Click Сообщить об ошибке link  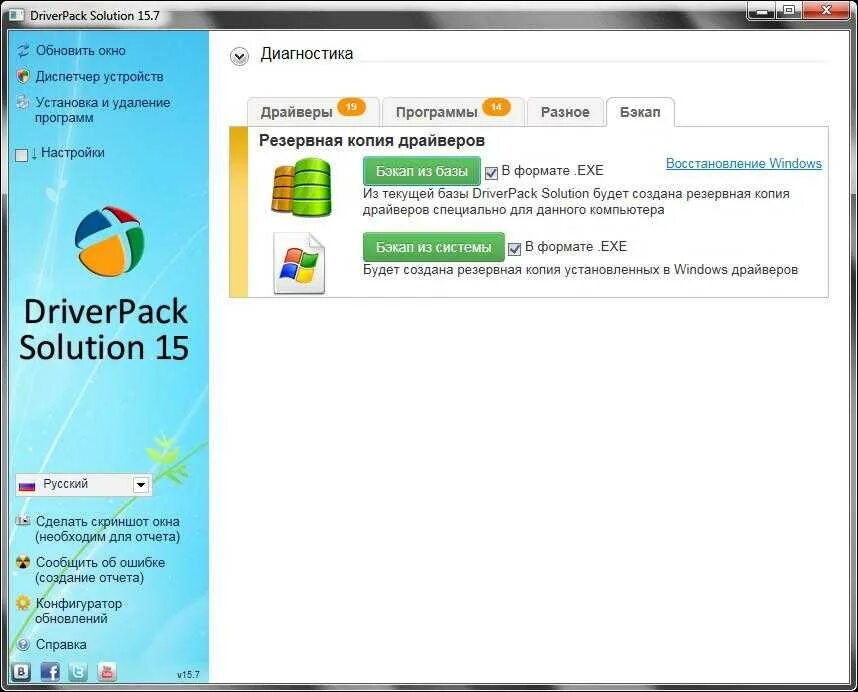point(100,570)
